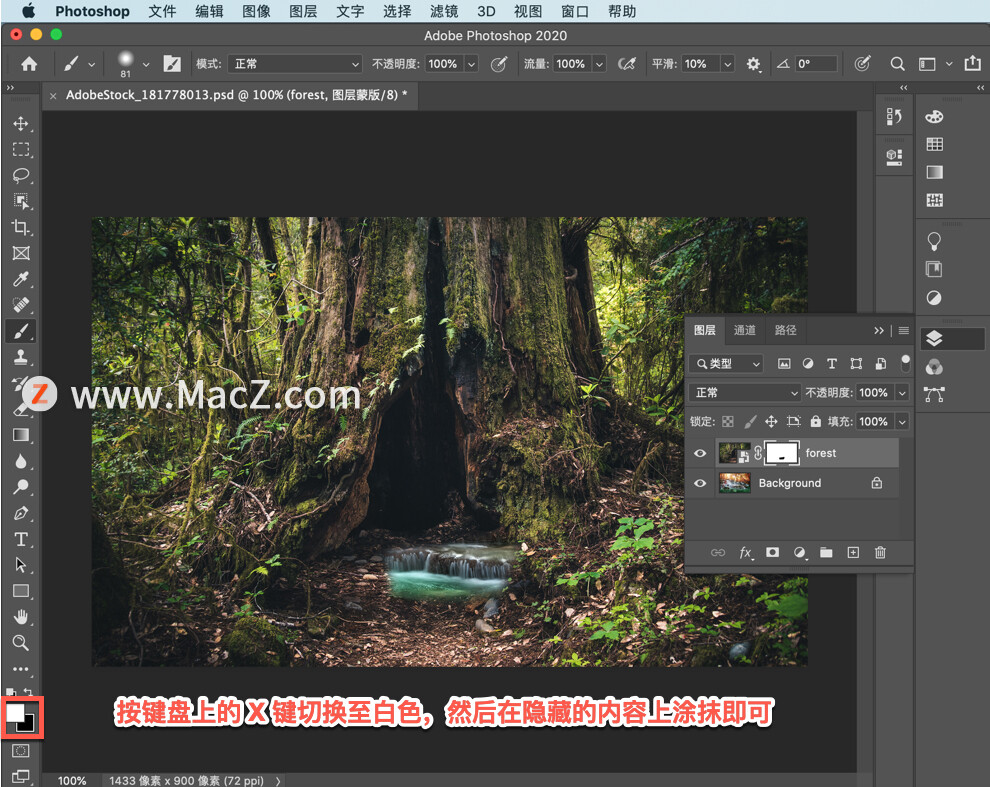This screenshot has height=787, width=990.
Task: Add a layer style with the fx button
Action: click(x=746, y=553)
